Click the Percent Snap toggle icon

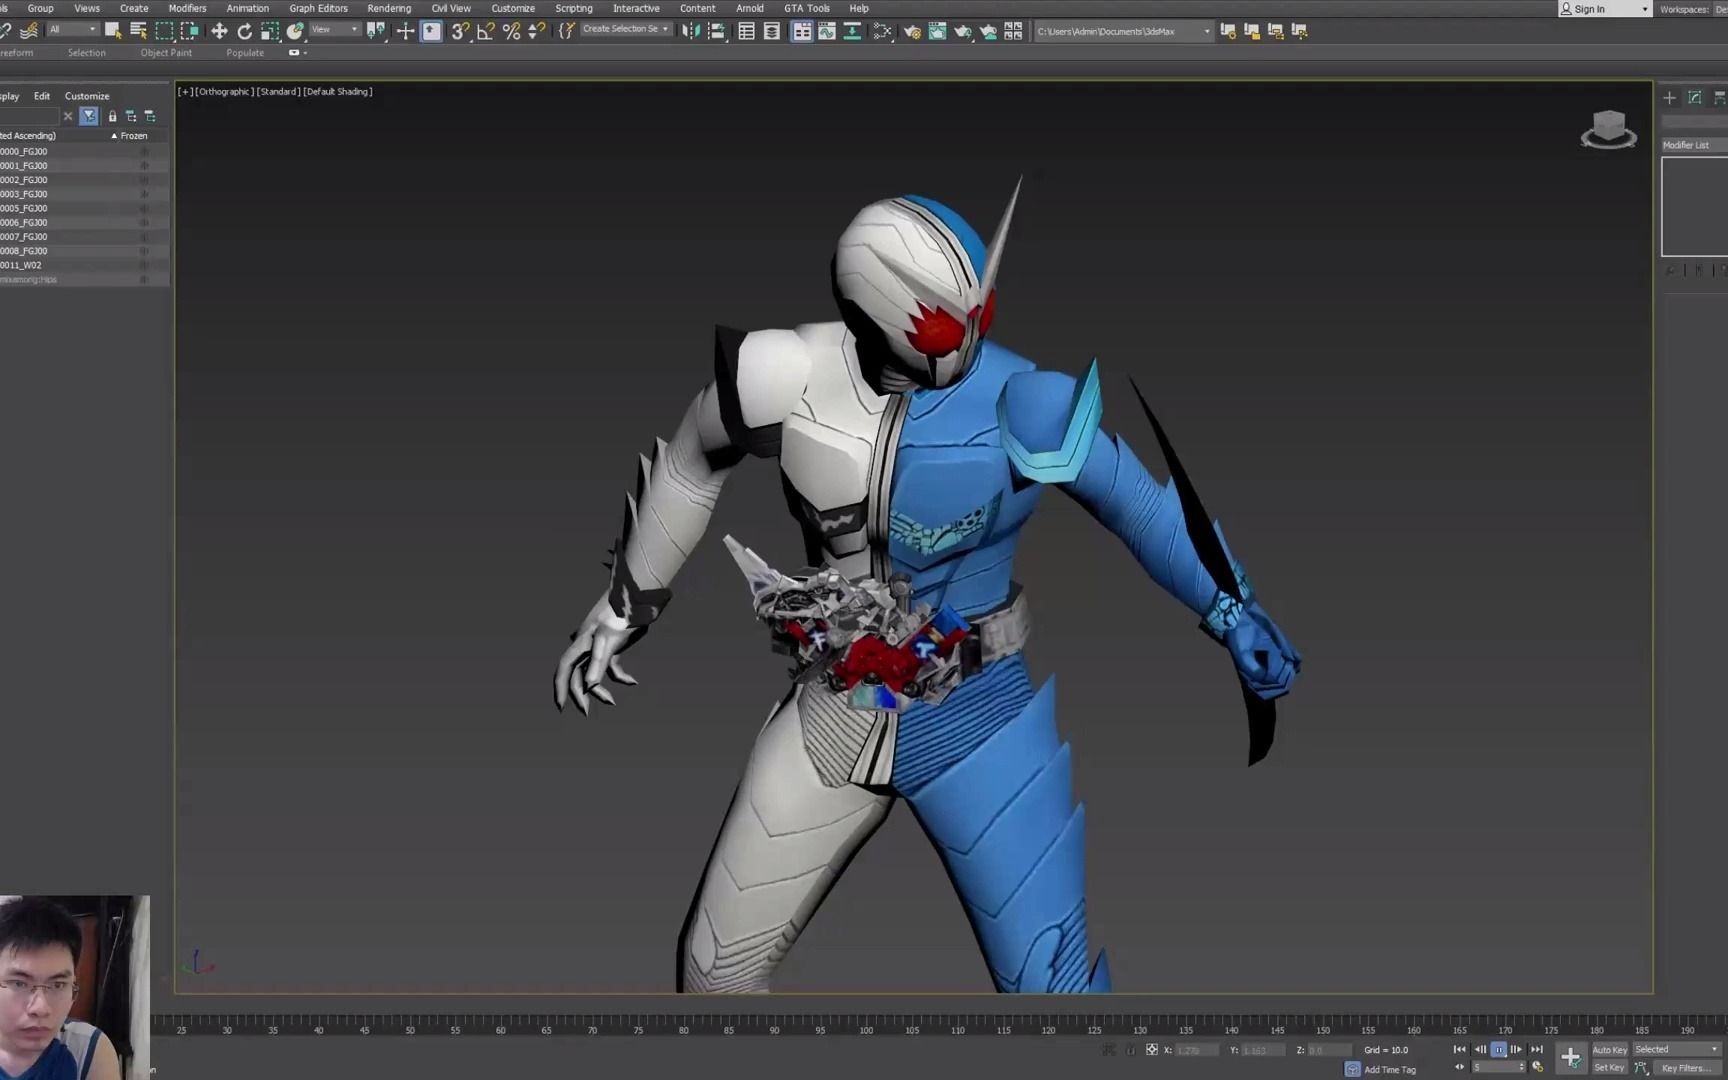pyautogui.click(x=510, y=31)
